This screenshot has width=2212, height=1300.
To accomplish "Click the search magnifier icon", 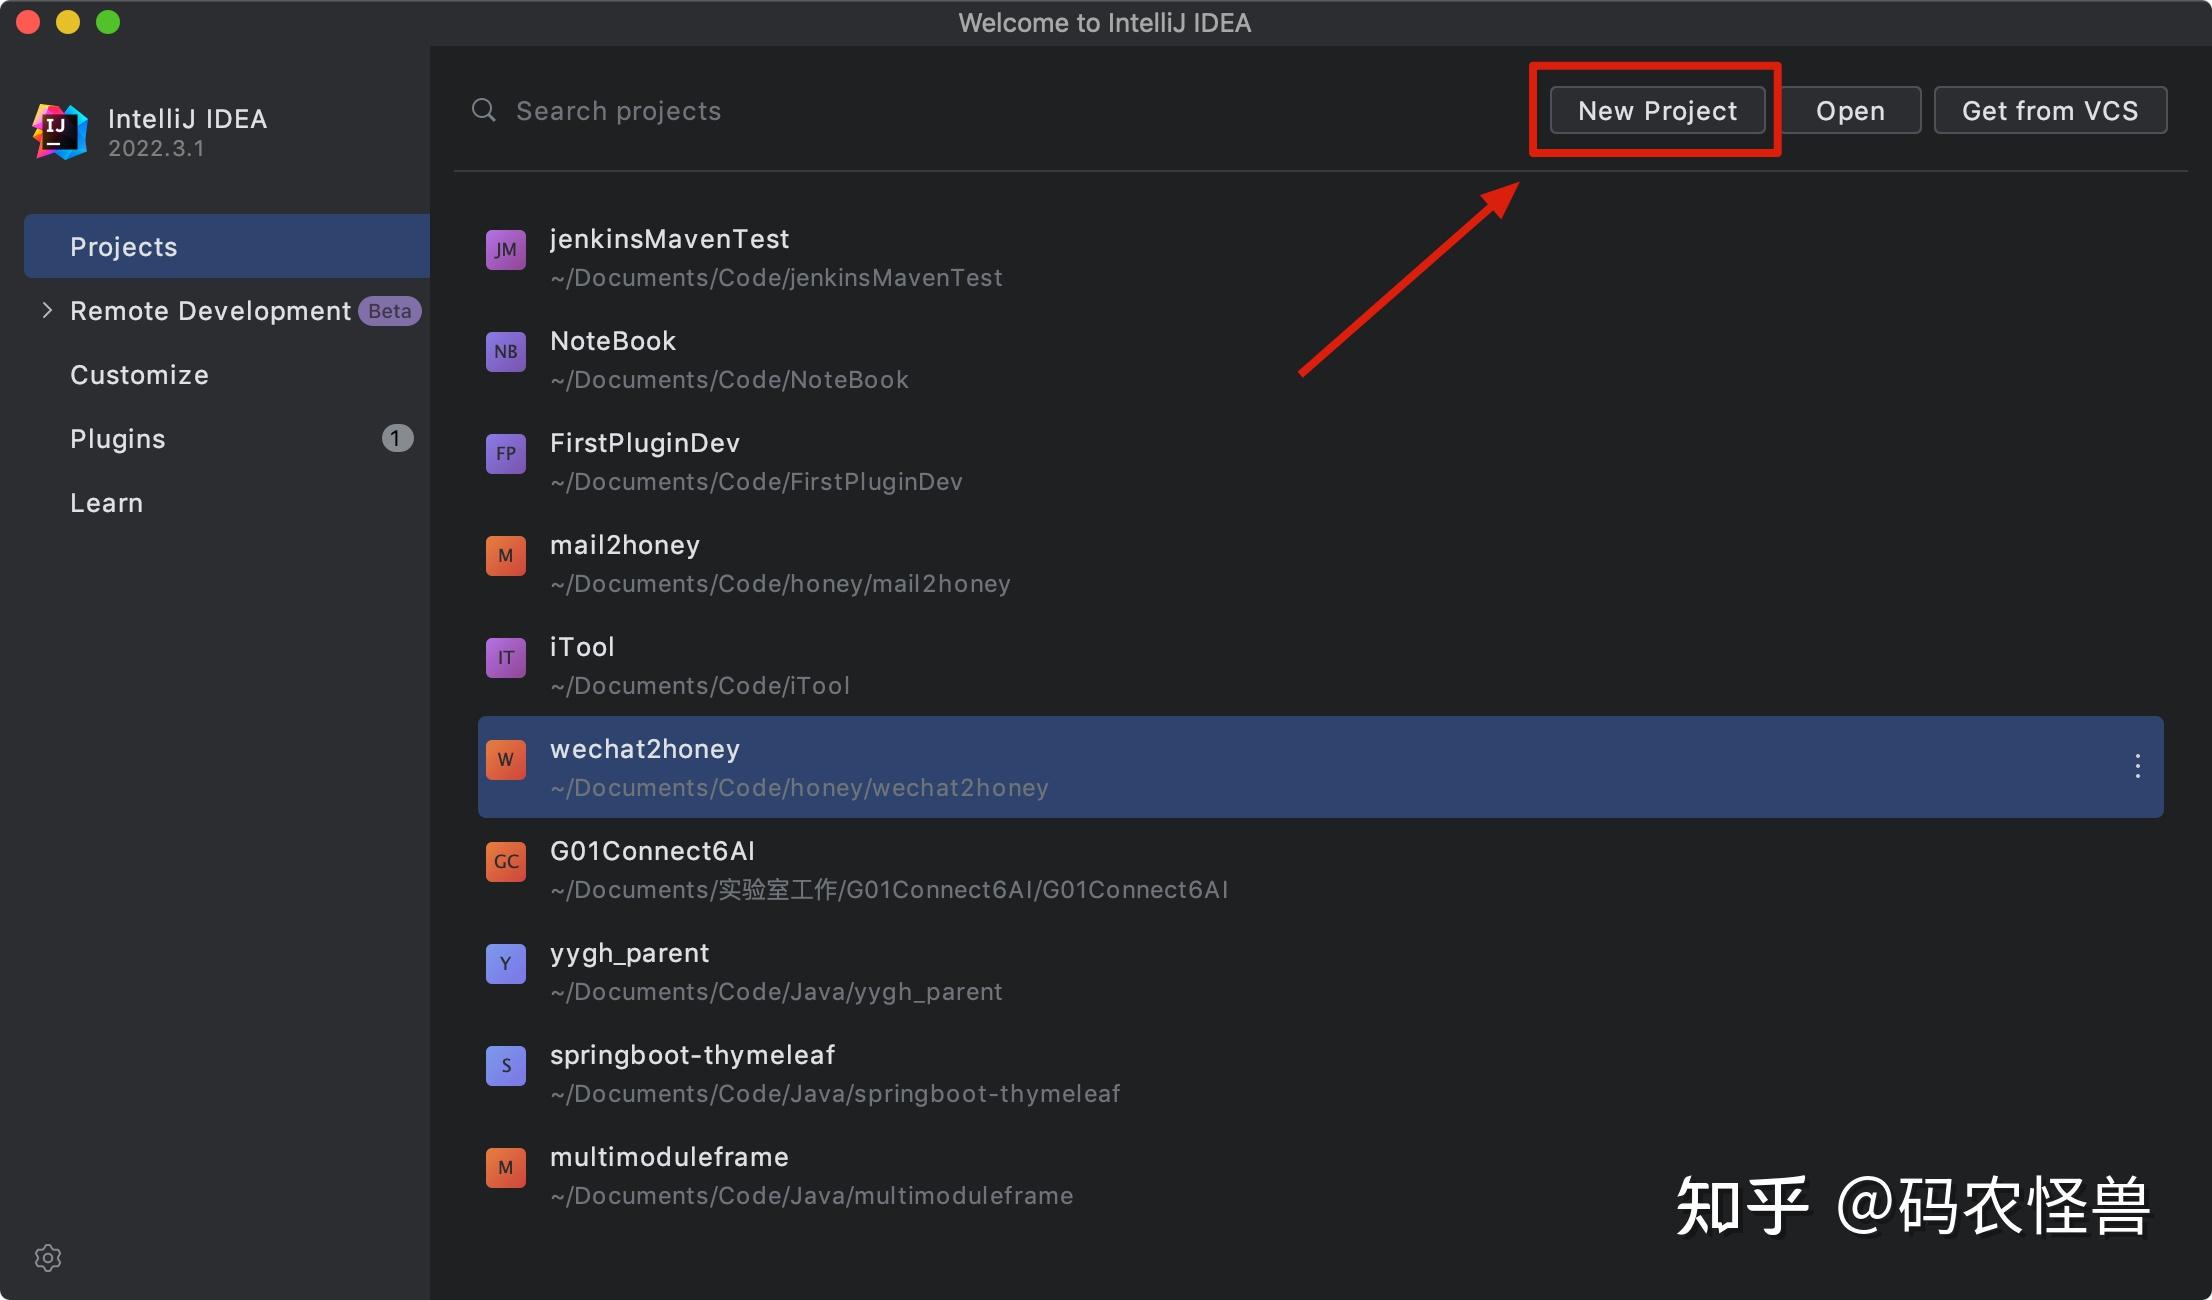I will click(484, 110).
